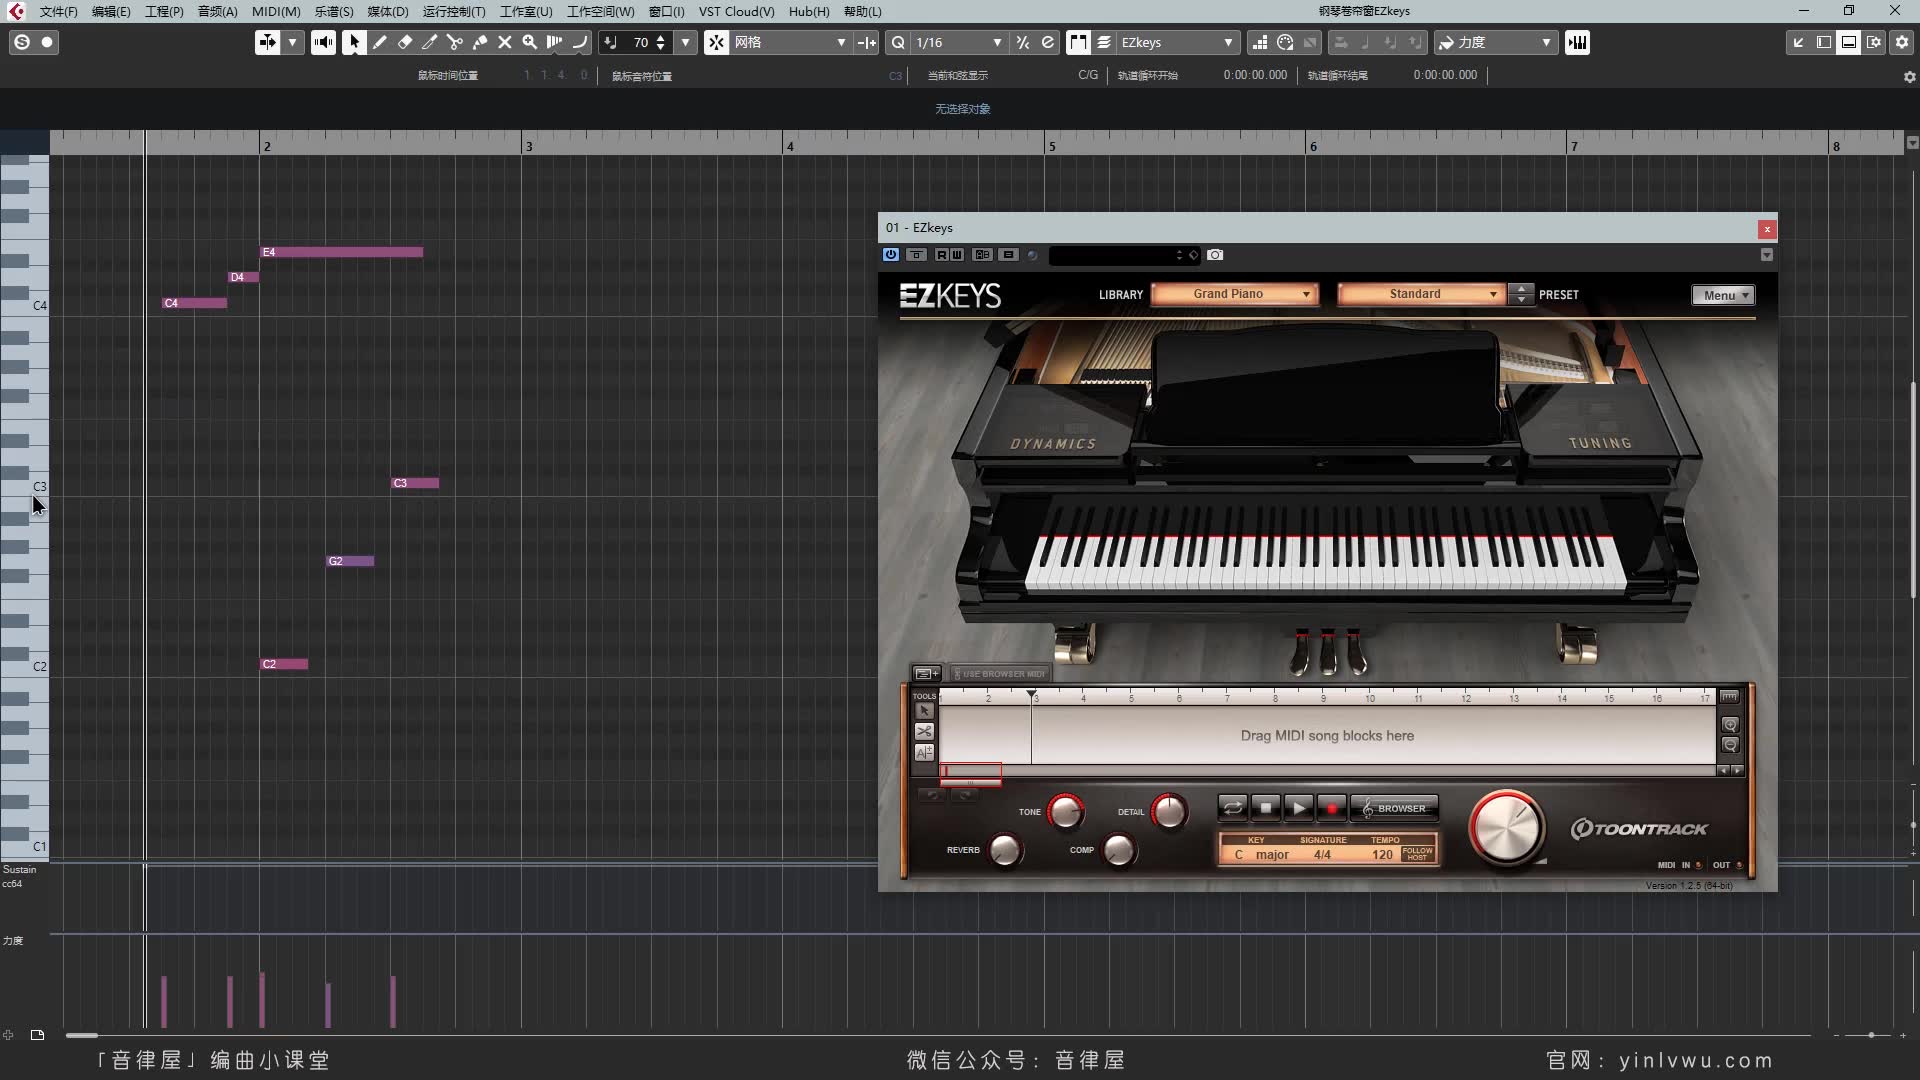The image size is (1920, 1080).
Task: Select the Object Selection arrow tool
Action: 354,42
